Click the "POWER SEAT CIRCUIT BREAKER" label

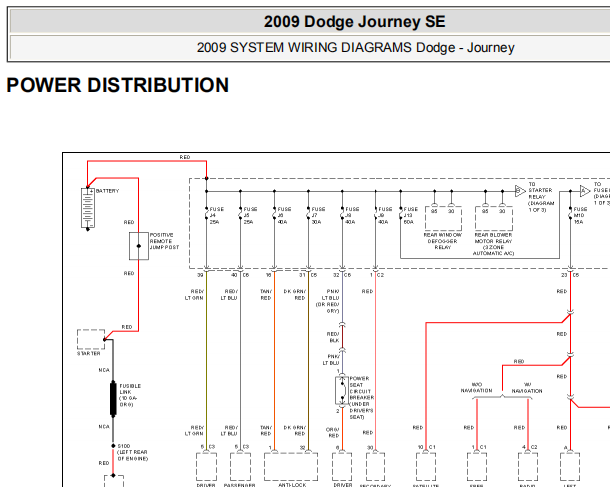(362, 398)
